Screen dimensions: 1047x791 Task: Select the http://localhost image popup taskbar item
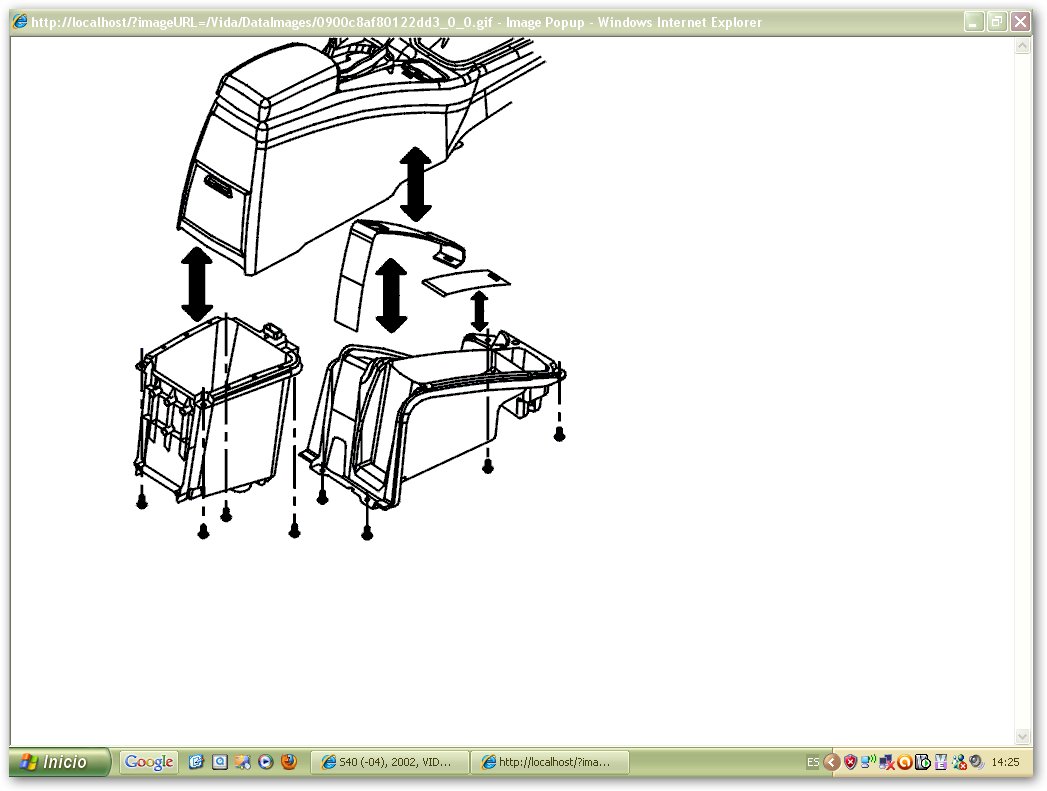[x=549, y=762]
